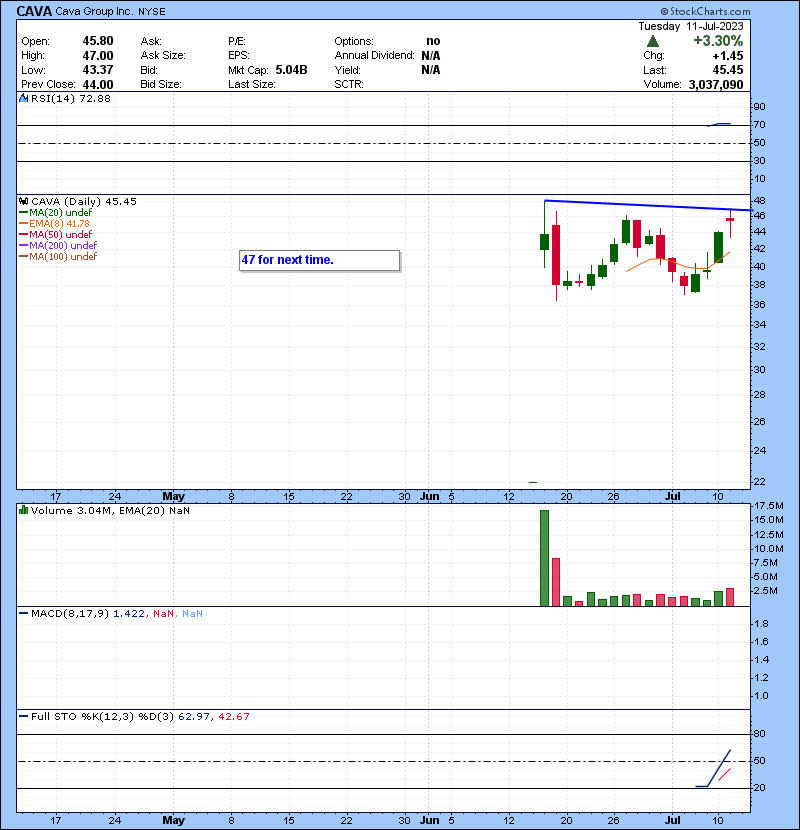This screenshot has width=800, height=830.
Task: Click the MACD(8,17,9) 1.422 label
Action: 88,614
